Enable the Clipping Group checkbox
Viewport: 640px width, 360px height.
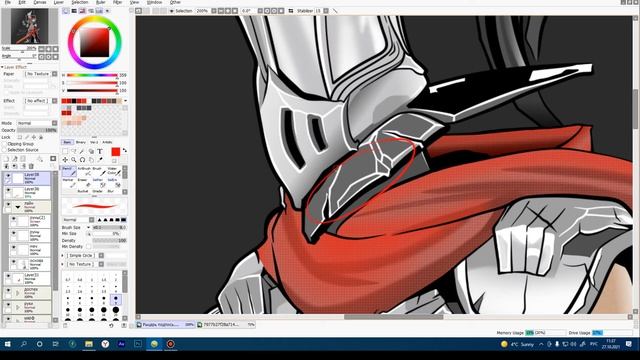click(4, 144)
